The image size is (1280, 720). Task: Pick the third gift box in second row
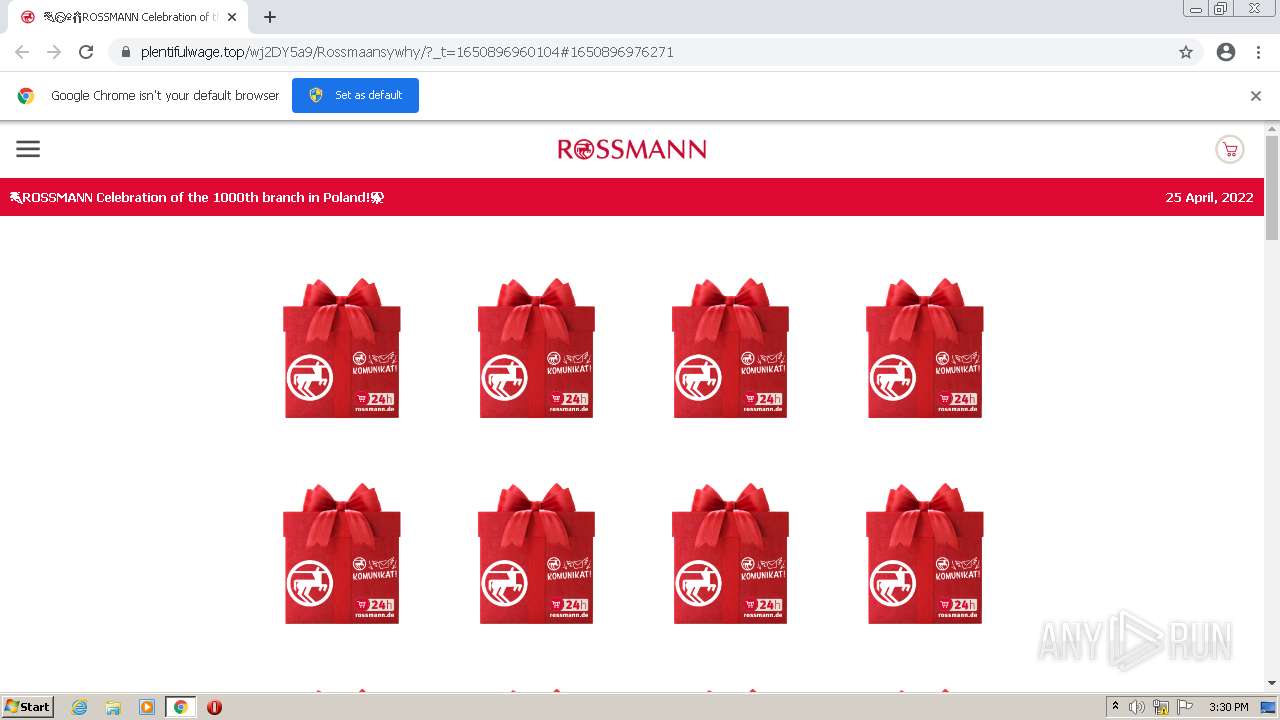730,554
